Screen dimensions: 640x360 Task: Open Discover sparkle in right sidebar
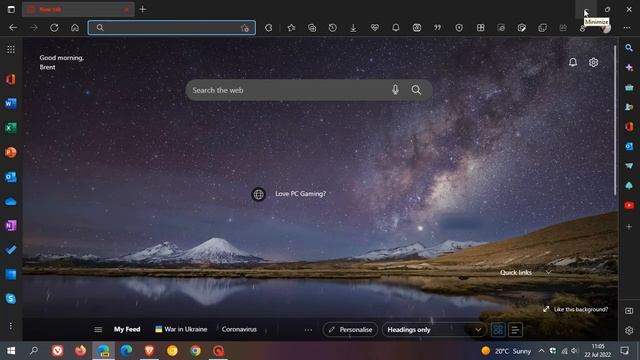pyautogui.click(x=629, y=68)
